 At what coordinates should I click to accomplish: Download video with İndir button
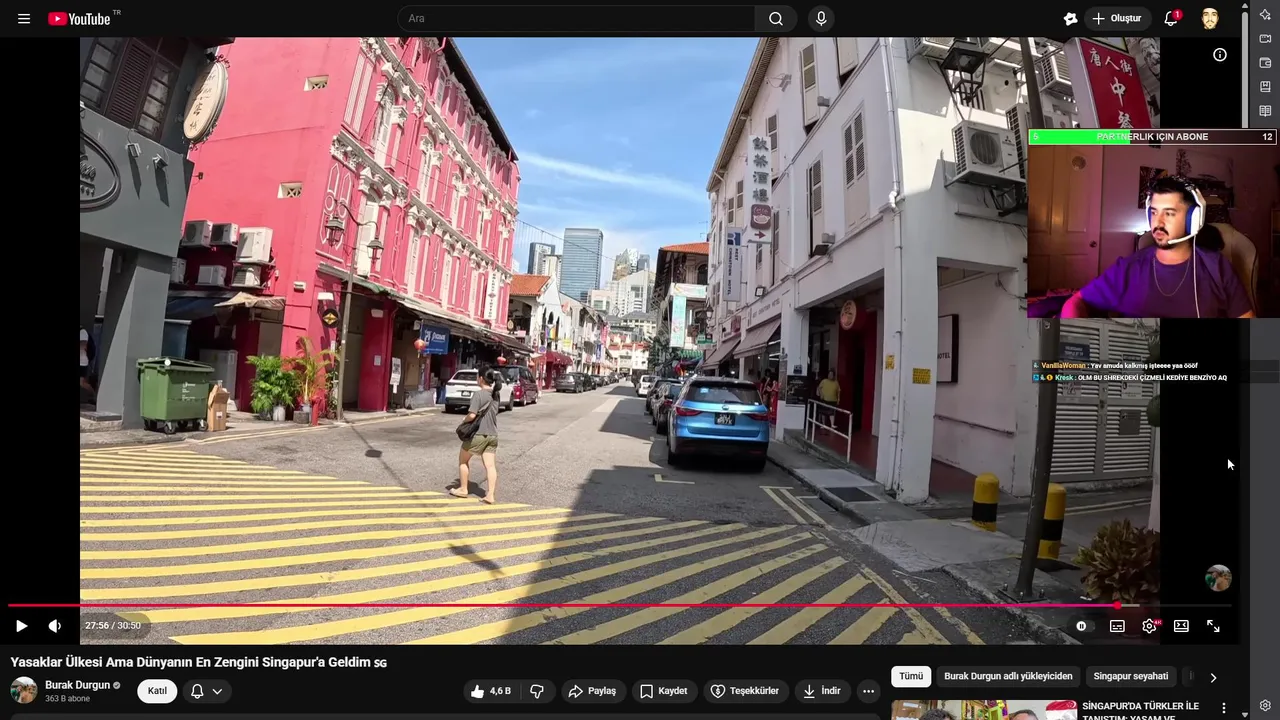821,691
